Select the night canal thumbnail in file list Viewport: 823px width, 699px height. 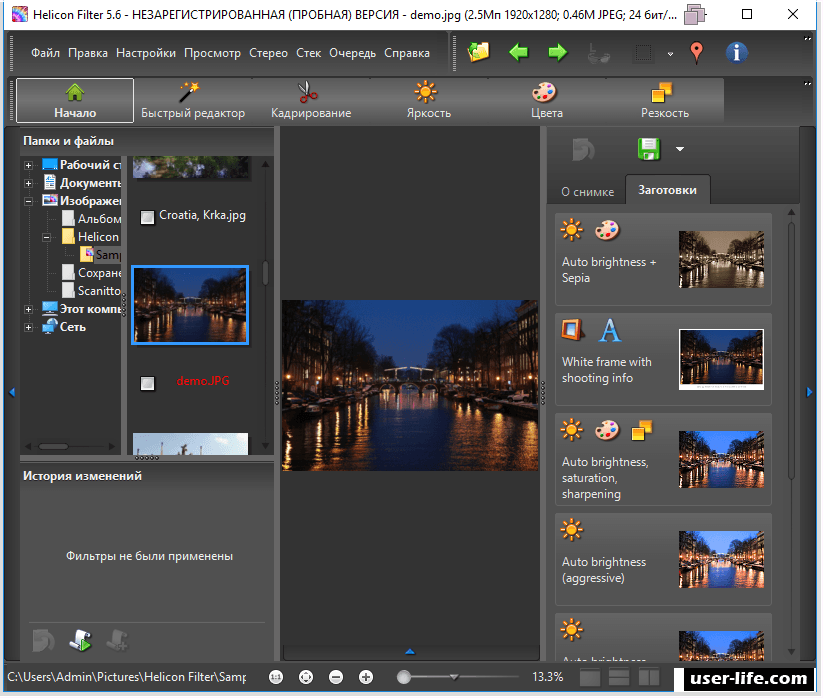[x=190, y=305]
